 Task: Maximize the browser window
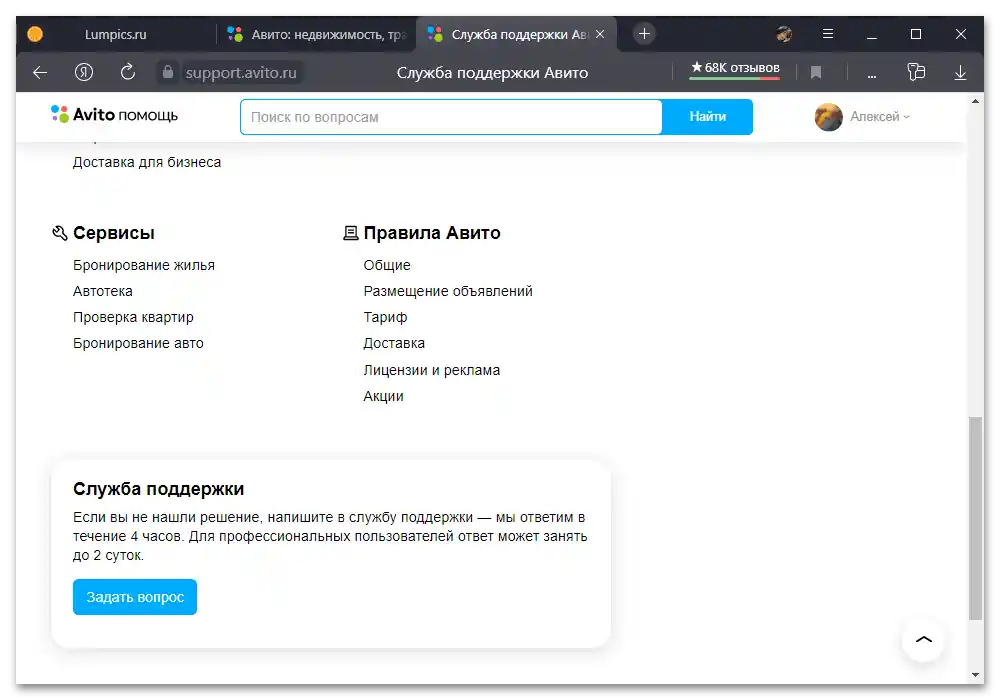point(916,34)
